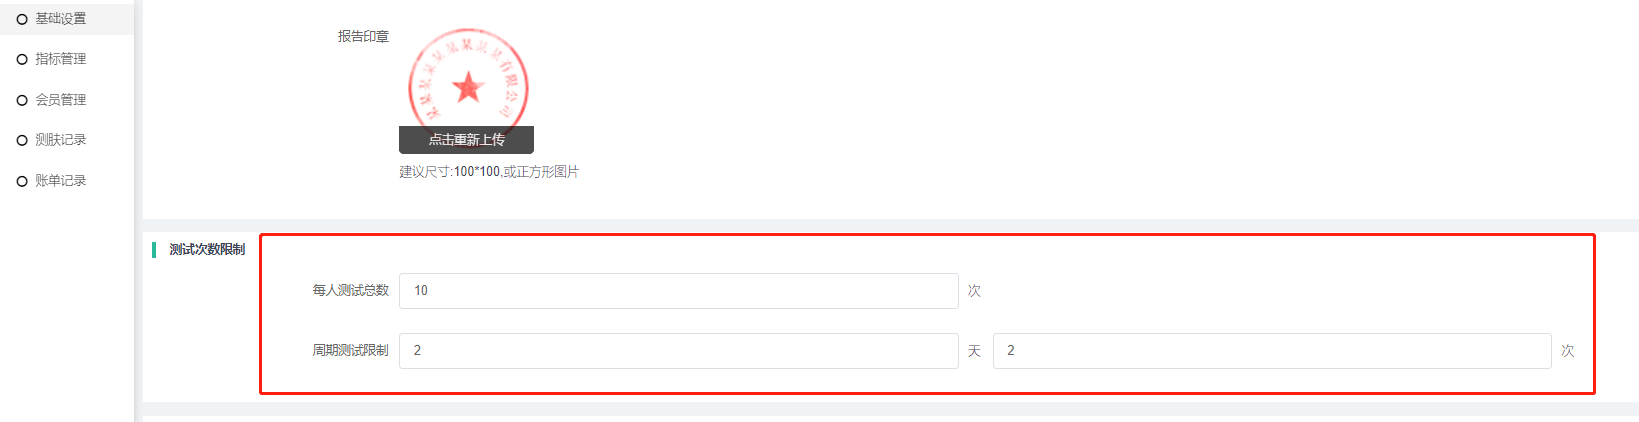Click the circle icon beside 账单记录

click(22, 181)
